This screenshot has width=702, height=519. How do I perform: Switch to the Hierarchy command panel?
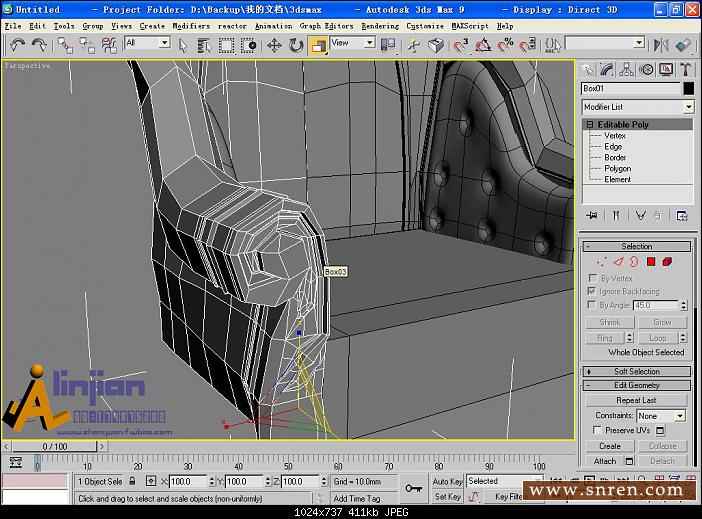coord(626,70)
